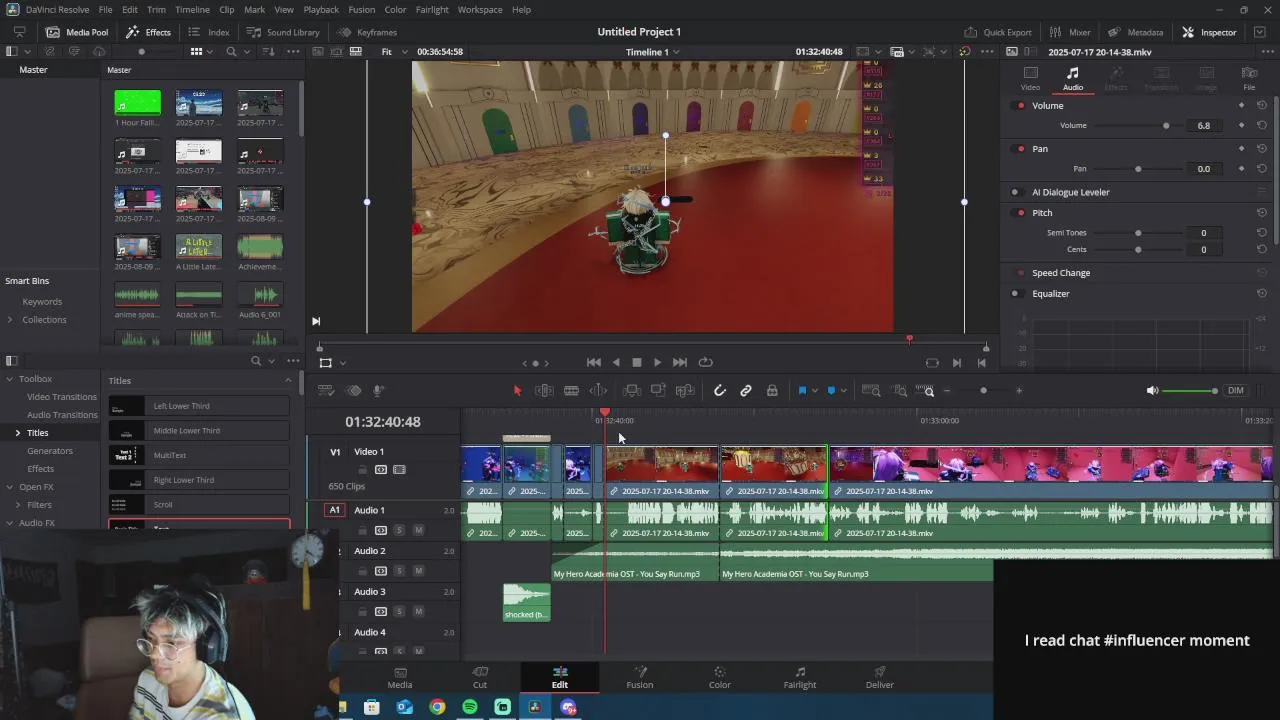1280x720 pixels.
Task: Click the timeline zoom slider
Action: point(983,391)
